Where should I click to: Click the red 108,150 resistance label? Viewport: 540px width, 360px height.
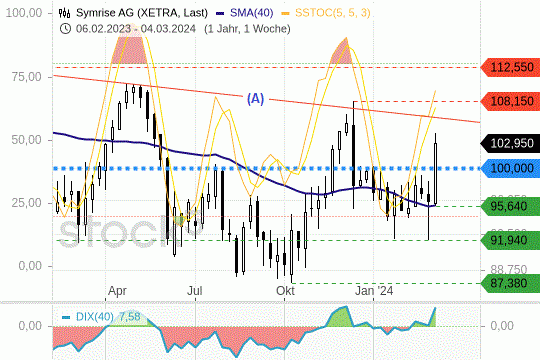tap(510, 102)
